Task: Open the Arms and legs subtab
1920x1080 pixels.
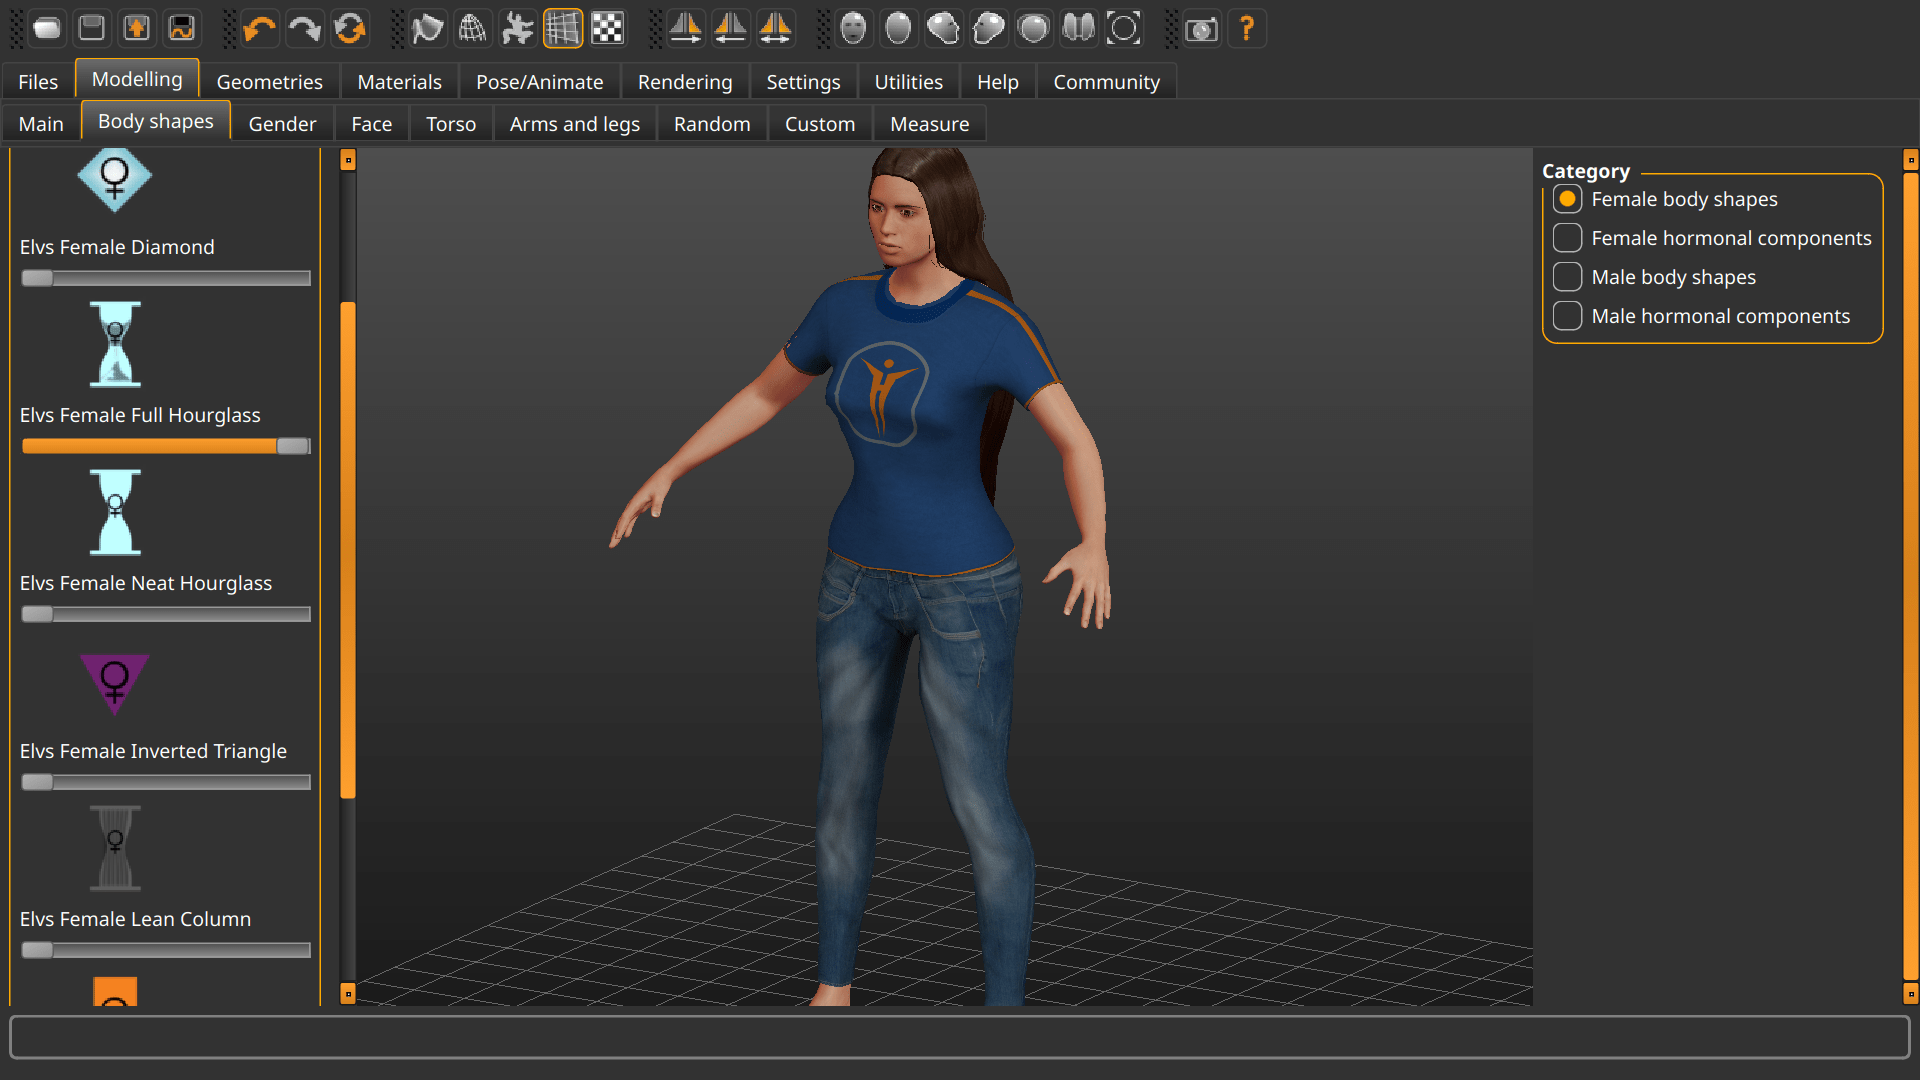Action: 574,124
